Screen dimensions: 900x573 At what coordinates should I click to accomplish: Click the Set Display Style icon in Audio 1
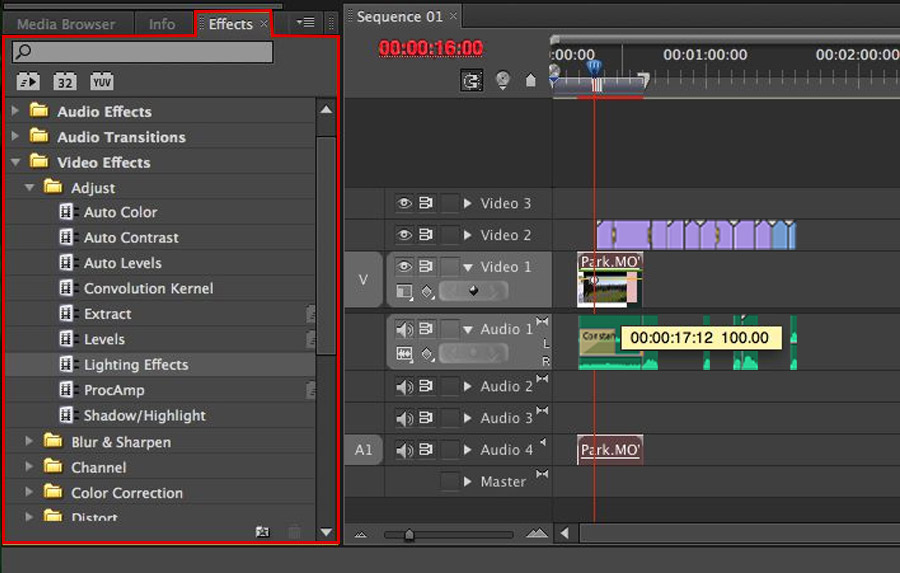click(x=404, y=354)
